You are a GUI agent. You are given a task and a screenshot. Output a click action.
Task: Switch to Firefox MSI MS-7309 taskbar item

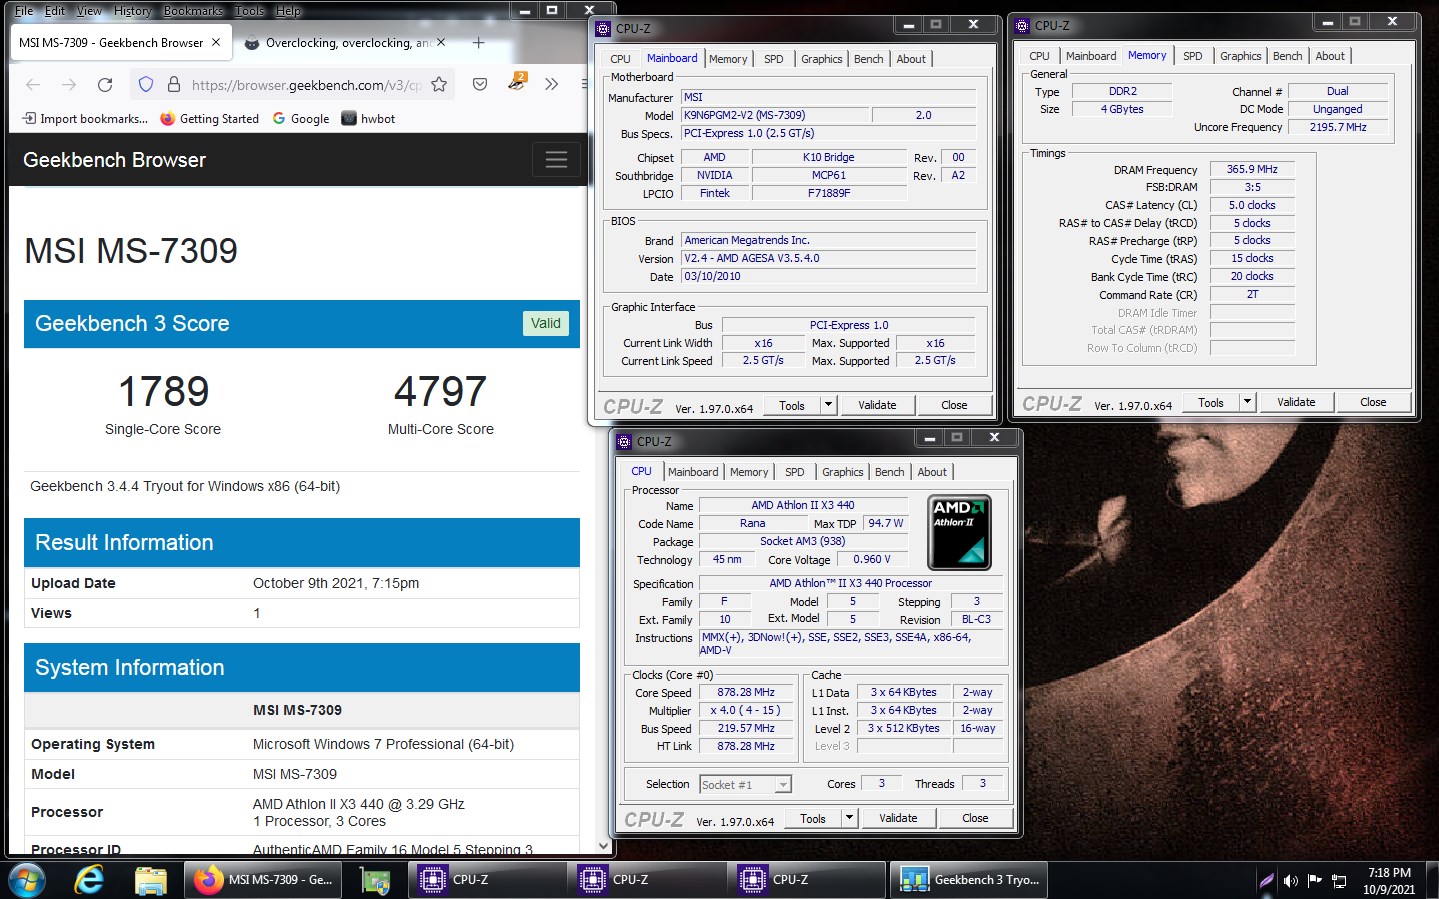(263, 880)
